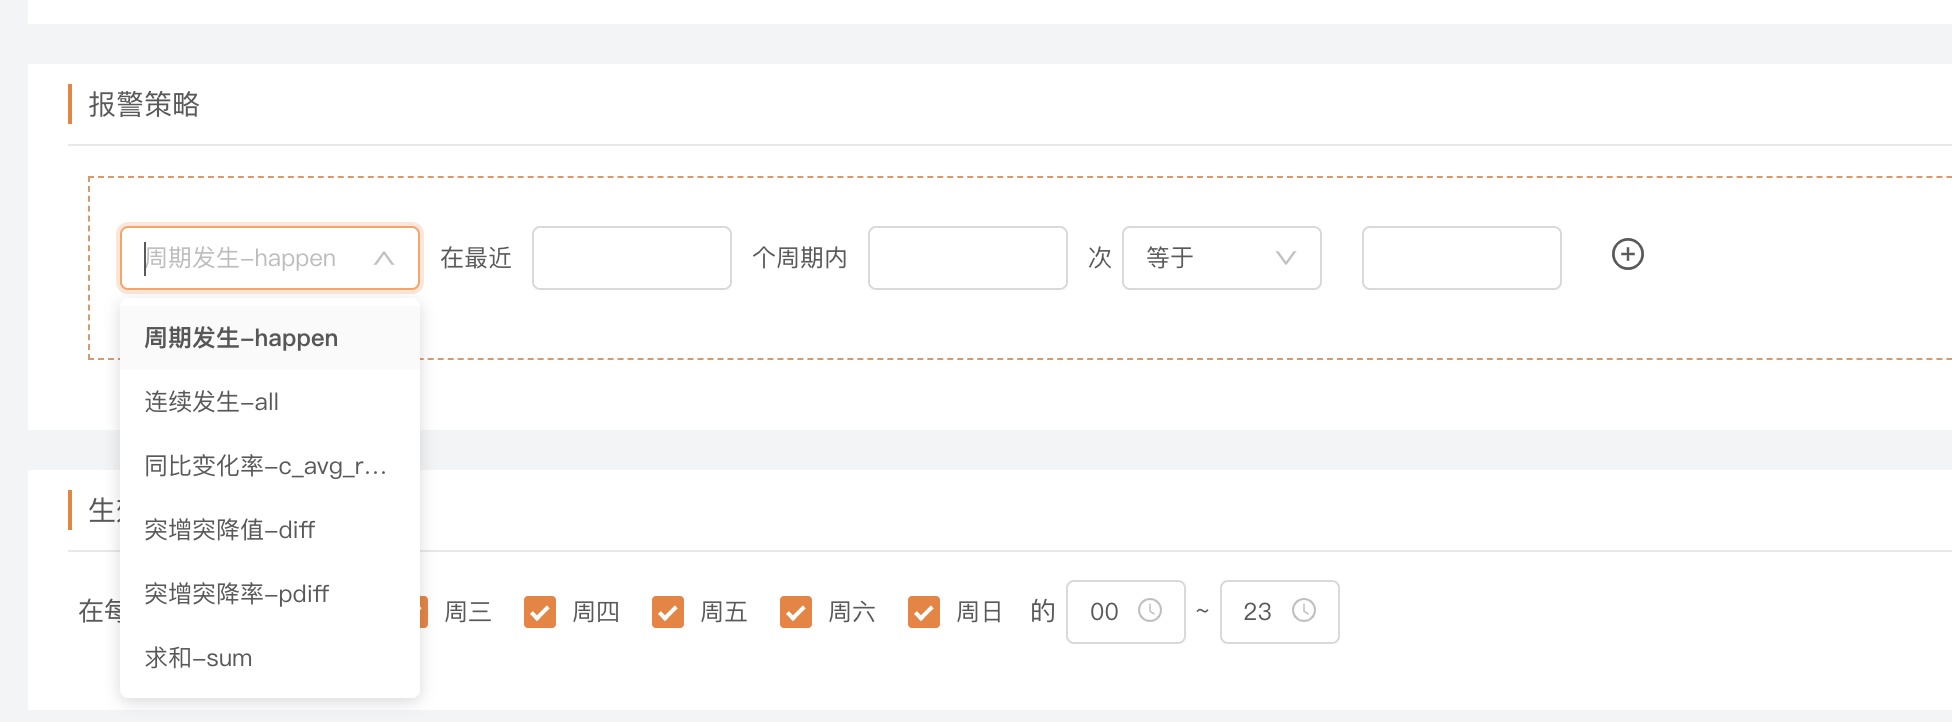Click the clock icon in 00 field

[x=1150, y=611]
